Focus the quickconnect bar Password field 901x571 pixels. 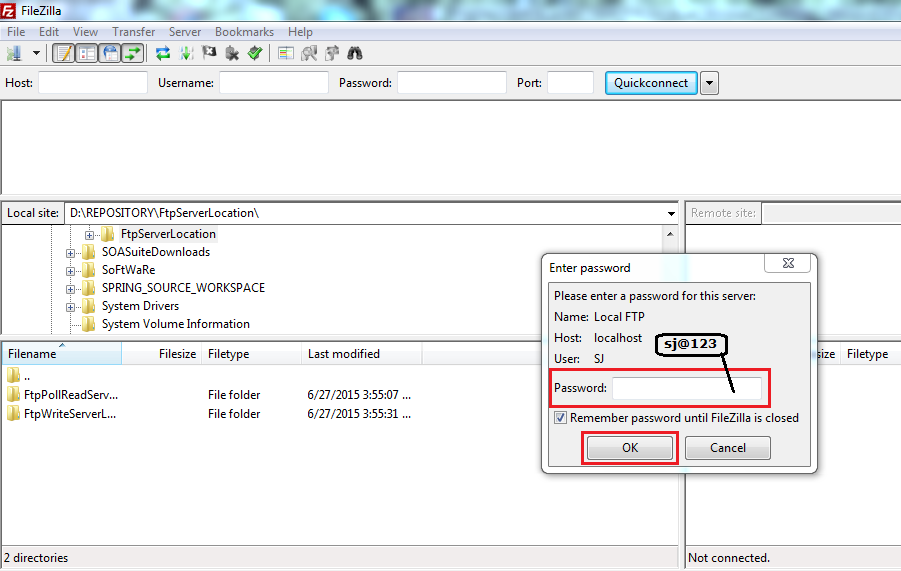click(x=452, y=83)
